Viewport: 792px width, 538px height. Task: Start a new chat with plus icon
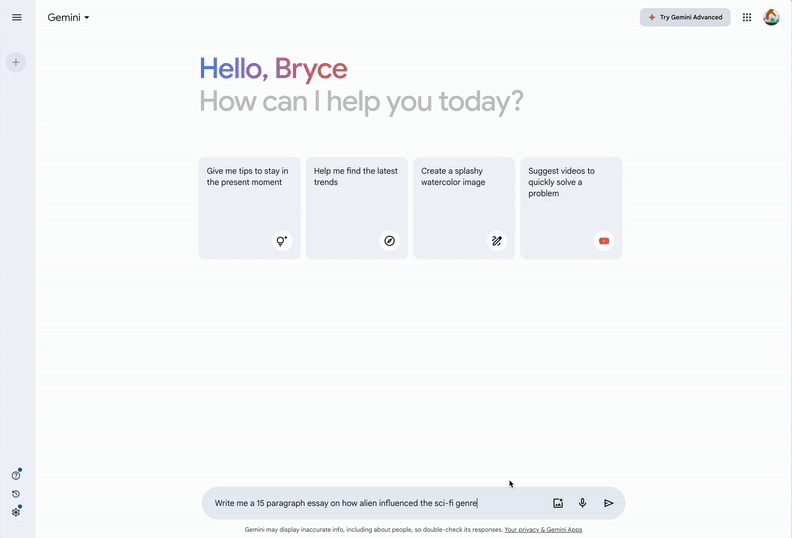click(x=16, y=62)
